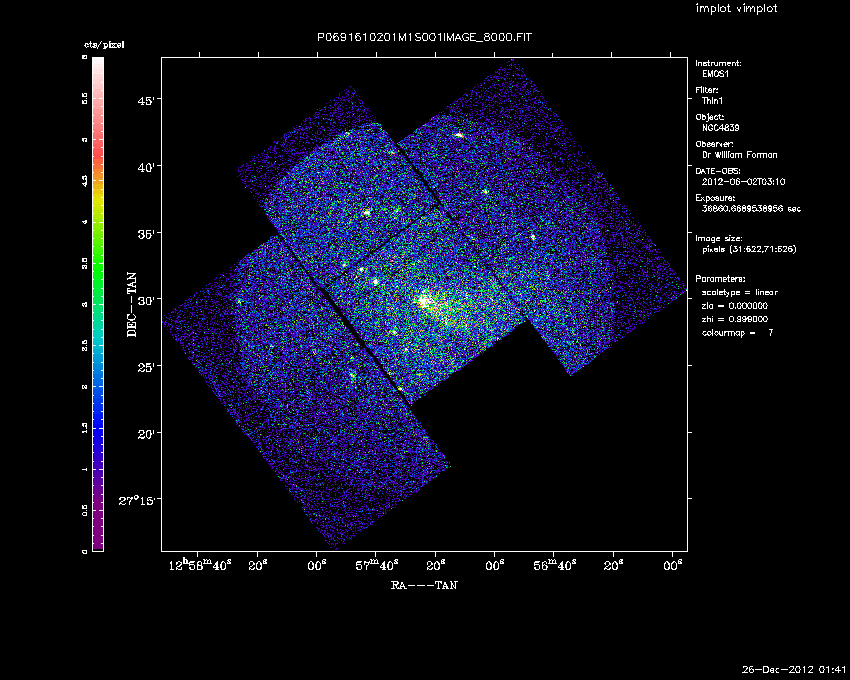Click the 'zlo = 0.000000' parameter
The height and width of the screenshot is (680, 850).
[x=735, y=306]
